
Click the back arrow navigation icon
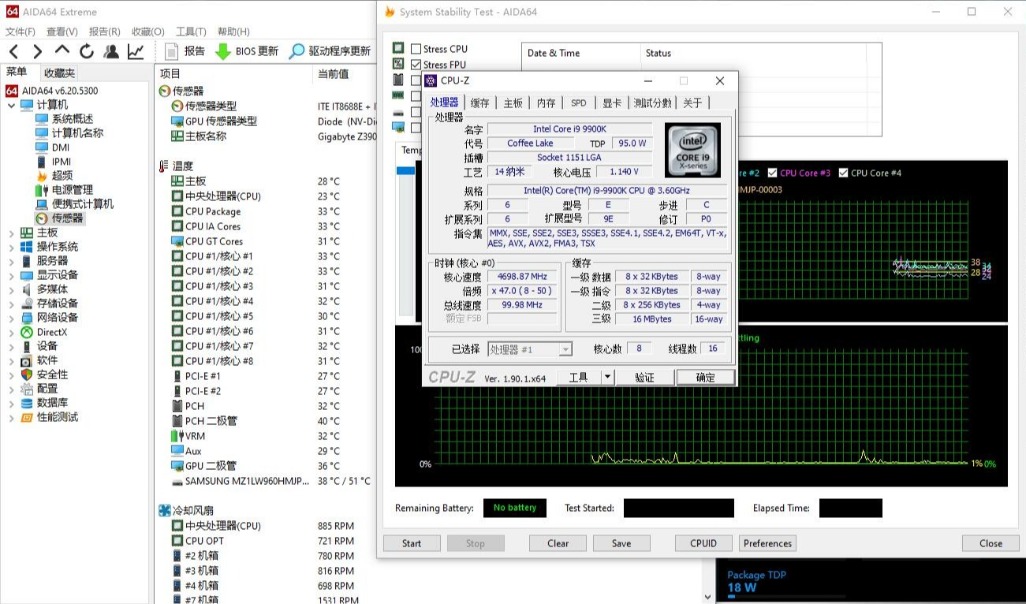point(13,50)
